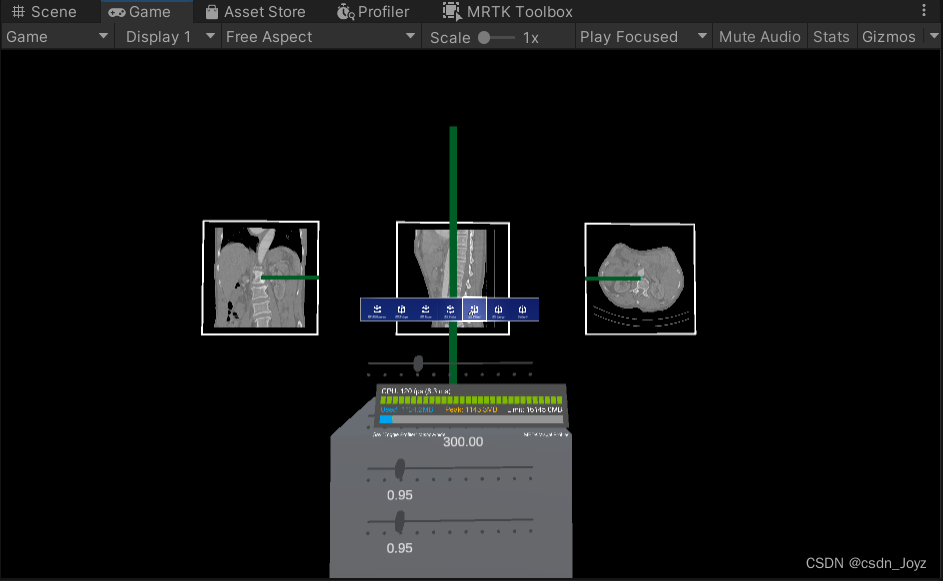The width and height of the screenshot is (943, 581).
Task: Click the slider knob under 300.00 value
Action: pyautogui.click(x=400, y=469)
